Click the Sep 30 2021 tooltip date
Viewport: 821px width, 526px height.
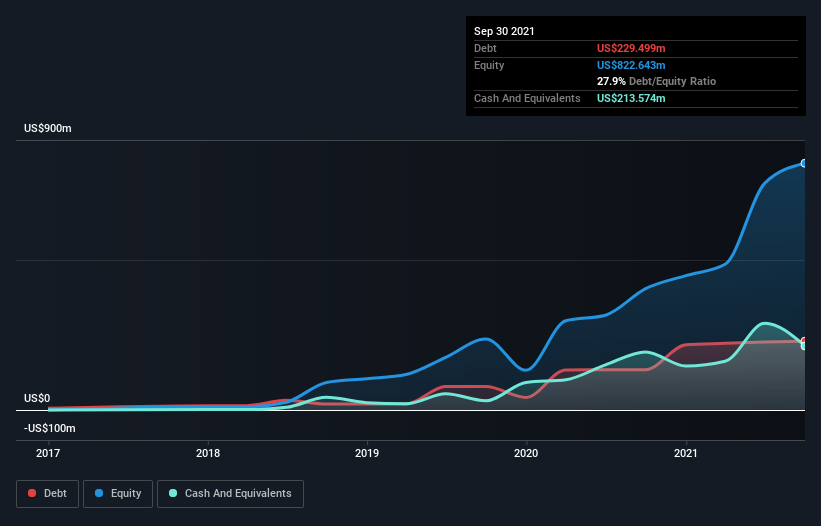pyautogui.click(x=504, y=31)
